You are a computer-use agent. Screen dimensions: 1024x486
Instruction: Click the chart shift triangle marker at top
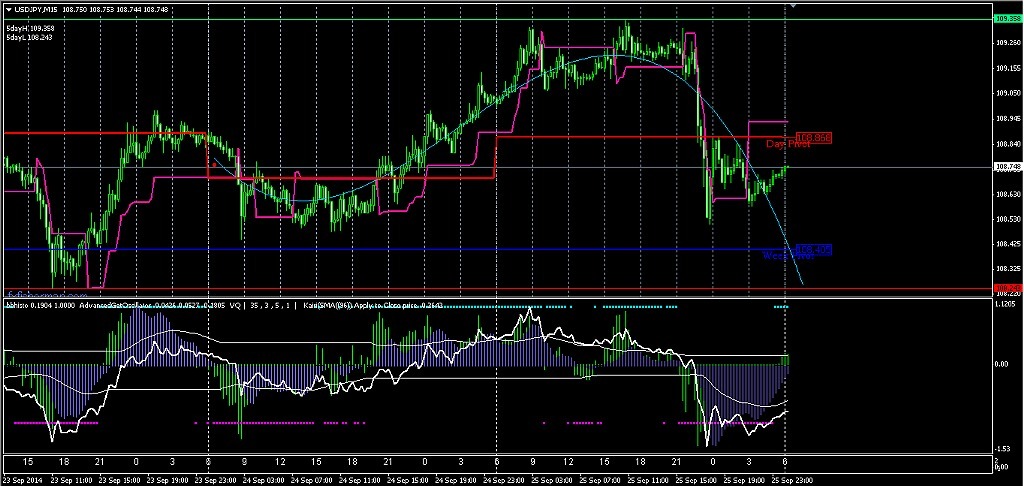pos(793,5)
